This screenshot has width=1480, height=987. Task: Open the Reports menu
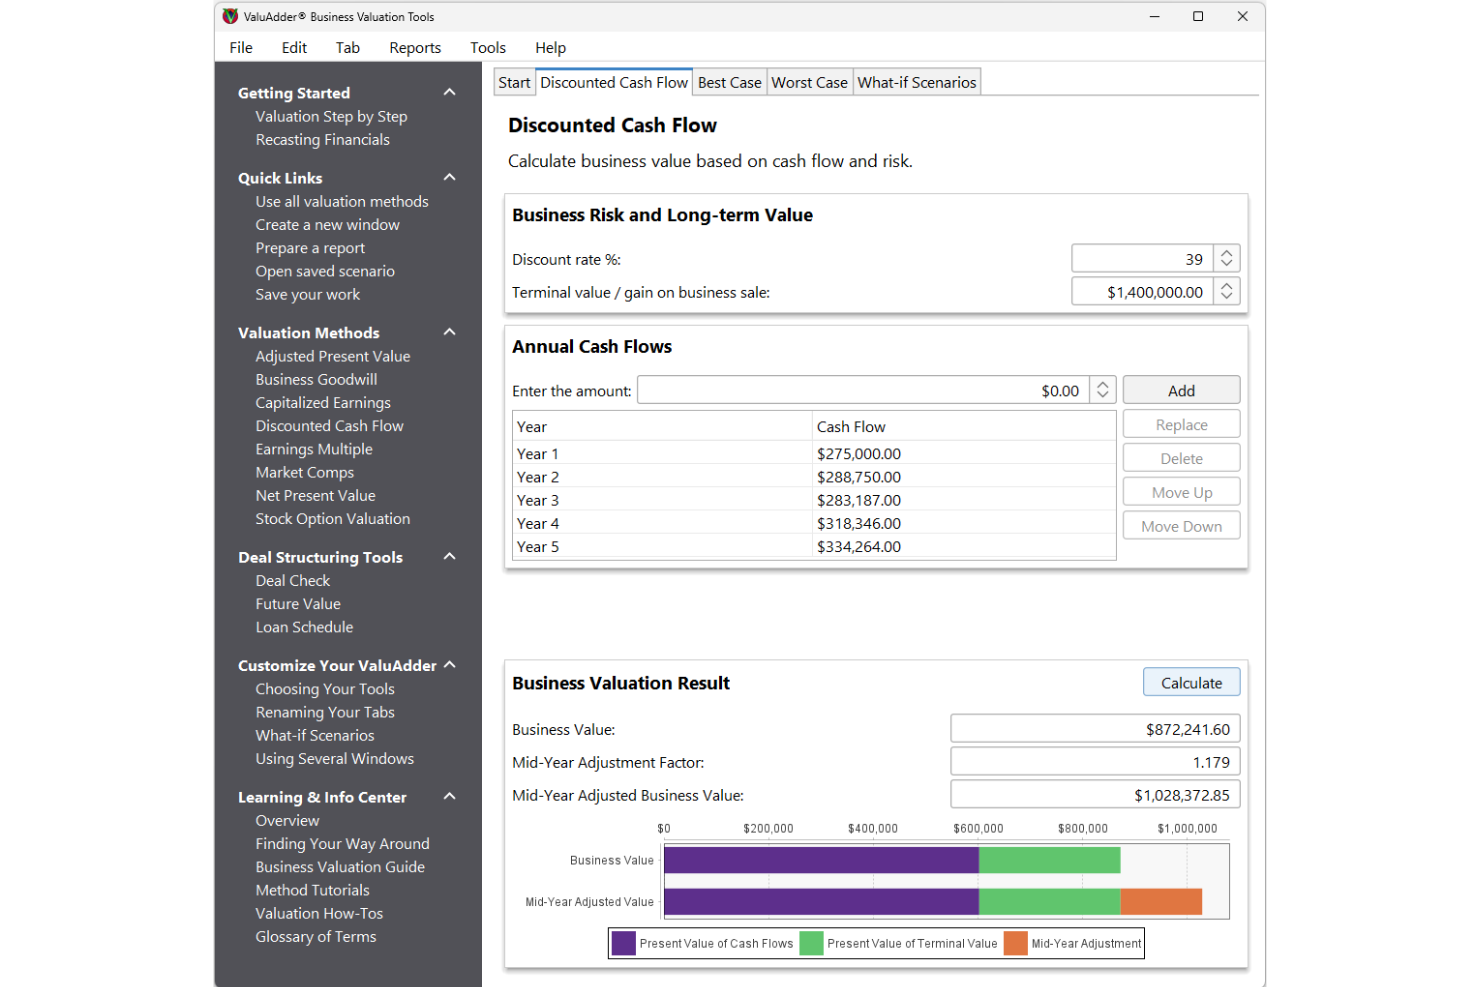415,47
